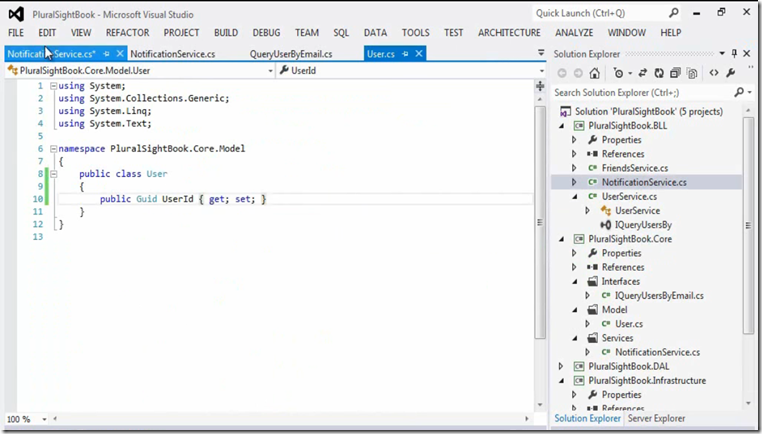Screen dimensions: 762x434
Task: Collapse the PluralSightBook.Infrastructure project node
Action: [562, 381]
